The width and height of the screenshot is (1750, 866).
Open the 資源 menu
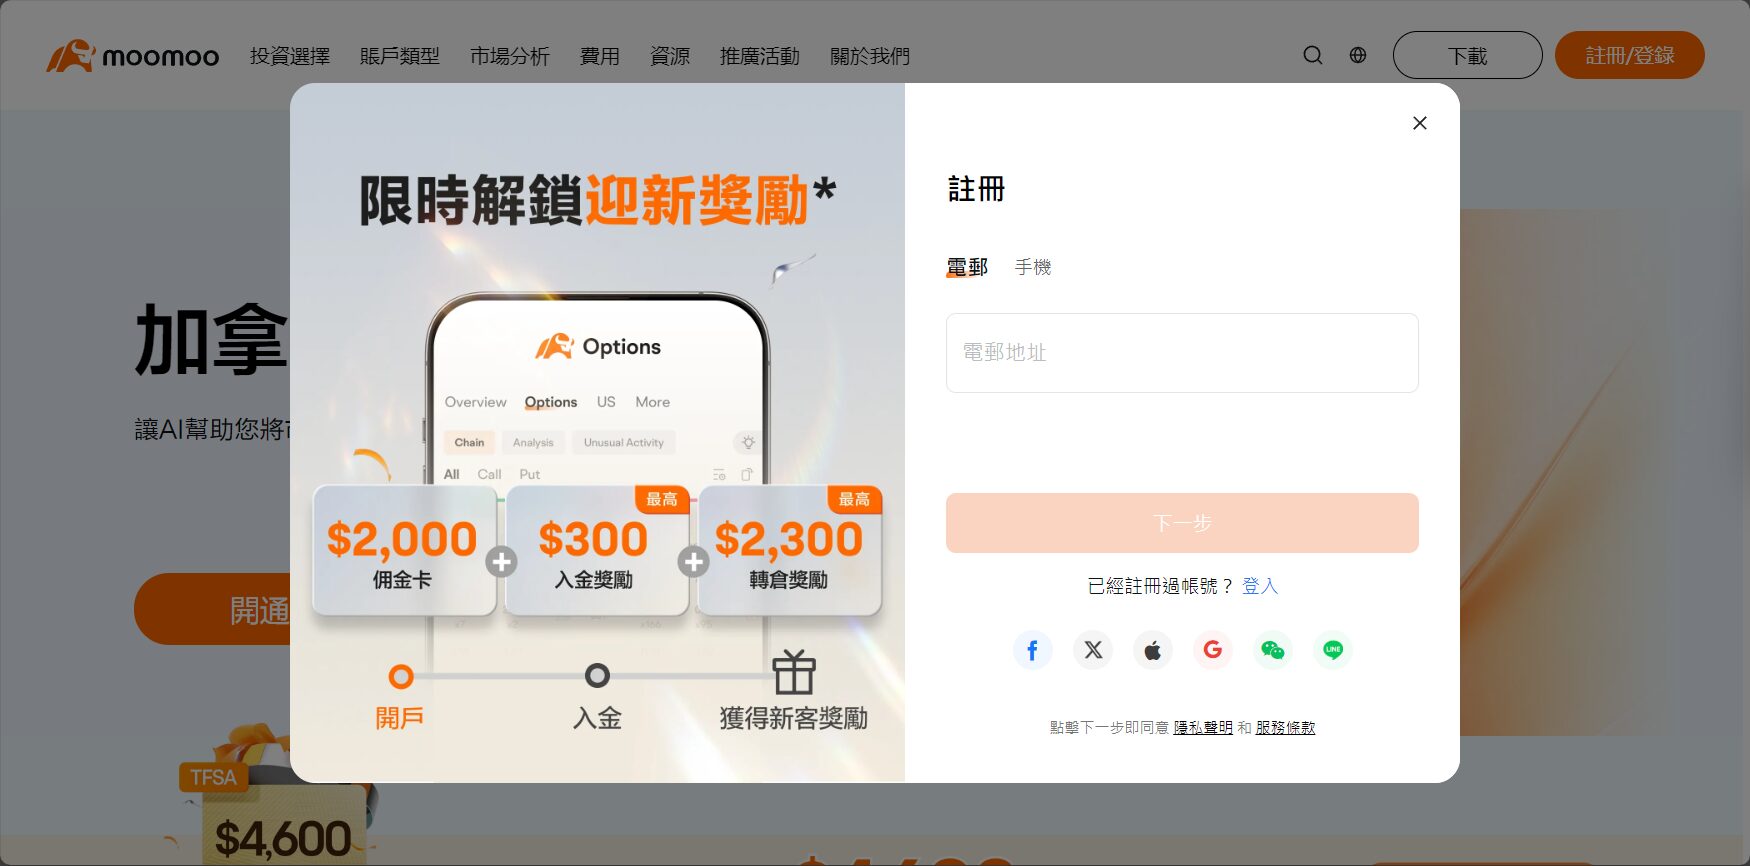tap(670, 56)
